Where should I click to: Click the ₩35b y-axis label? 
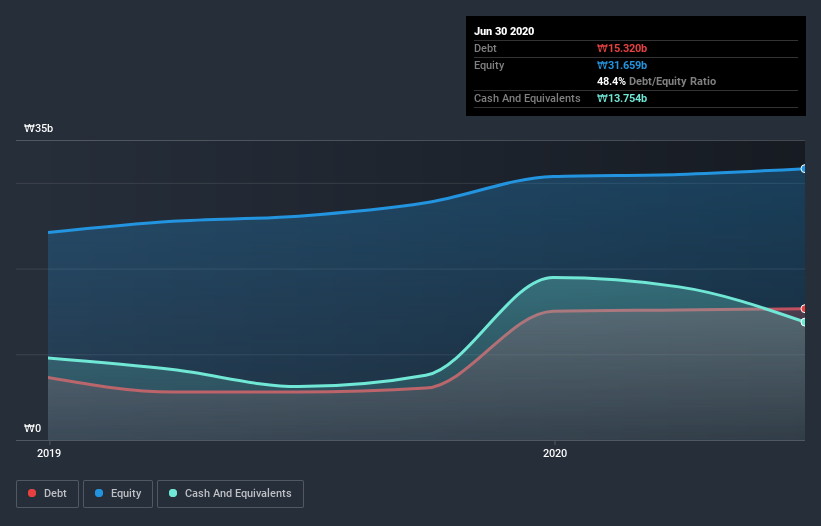tap(39, 129)
